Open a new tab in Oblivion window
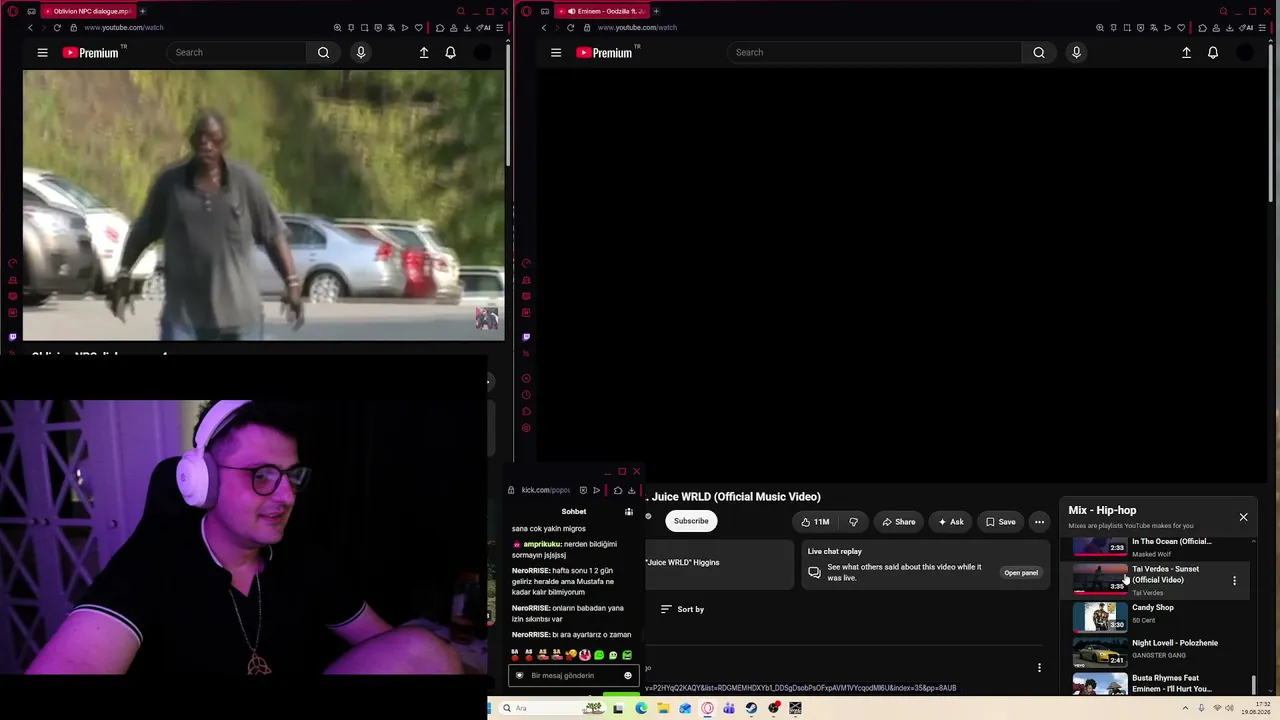The height and width of the screenshot is (720, 1280). 142,11
